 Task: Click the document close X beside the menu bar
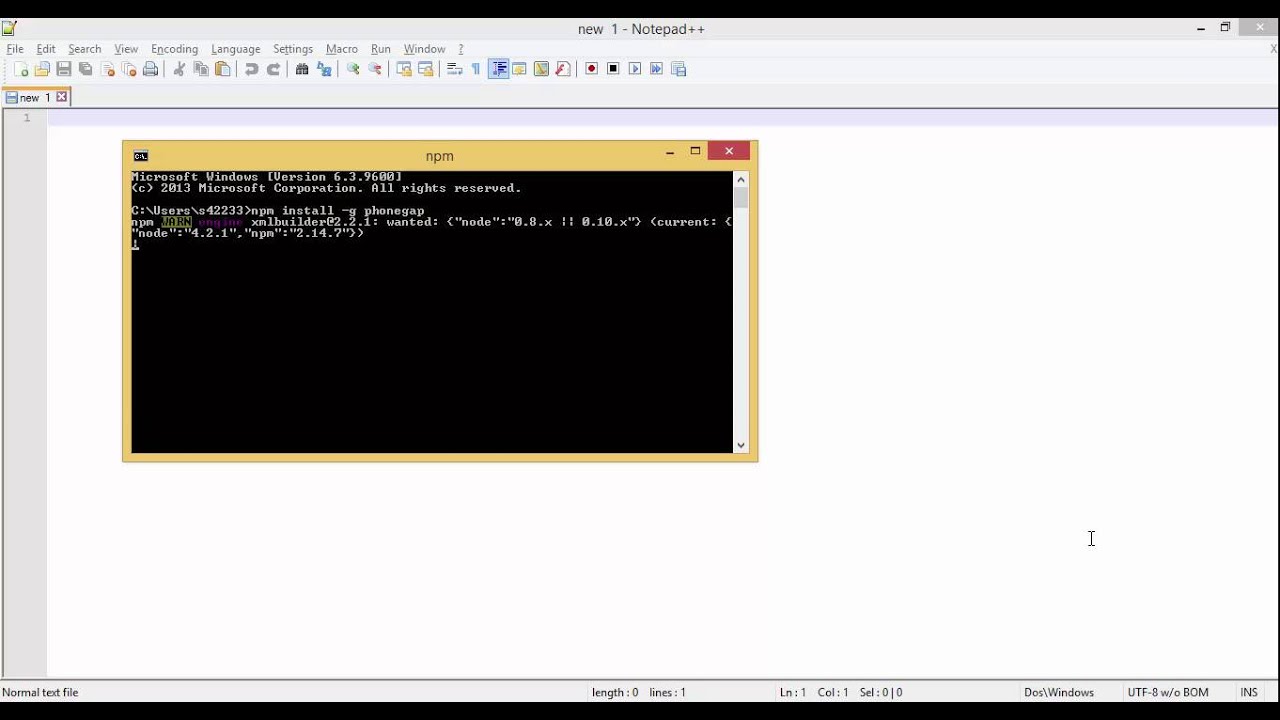pos(1274,49)
